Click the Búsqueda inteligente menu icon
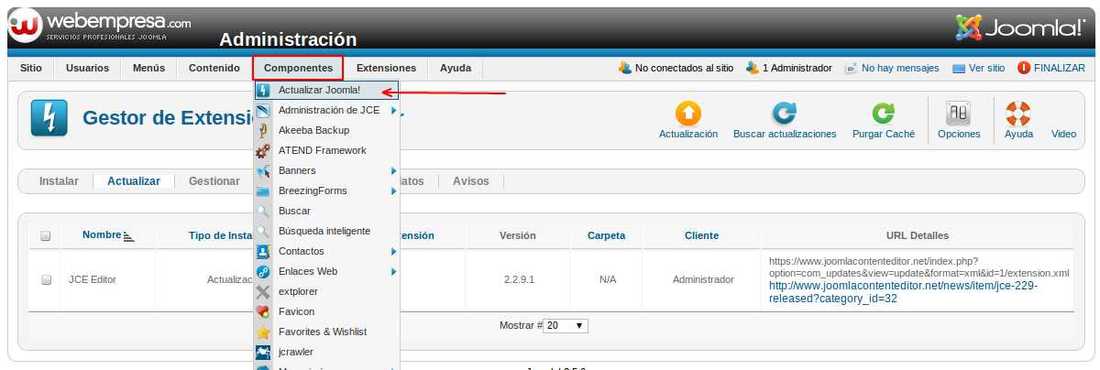 (x=263, y=231)
